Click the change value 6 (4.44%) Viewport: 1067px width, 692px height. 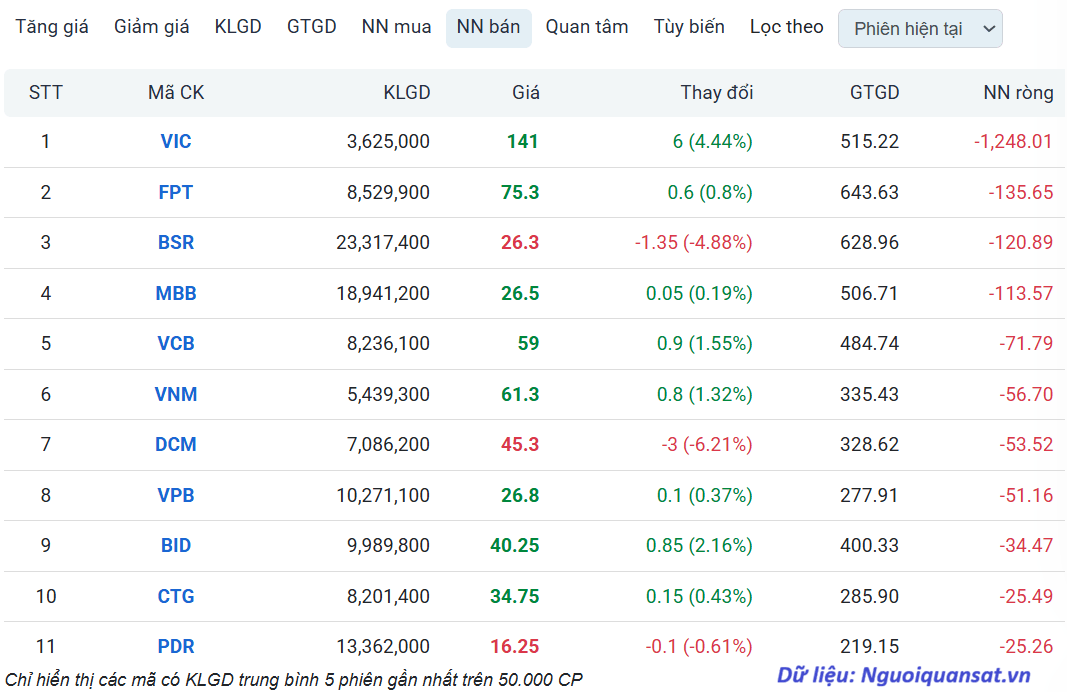coord(712,142)
